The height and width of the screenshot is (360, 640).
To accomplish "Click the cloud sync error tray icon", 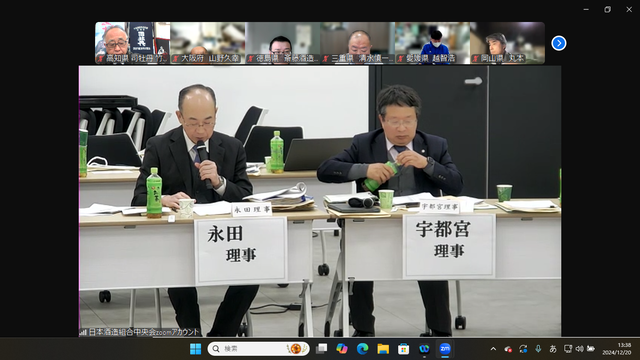I will click(508, 349).
